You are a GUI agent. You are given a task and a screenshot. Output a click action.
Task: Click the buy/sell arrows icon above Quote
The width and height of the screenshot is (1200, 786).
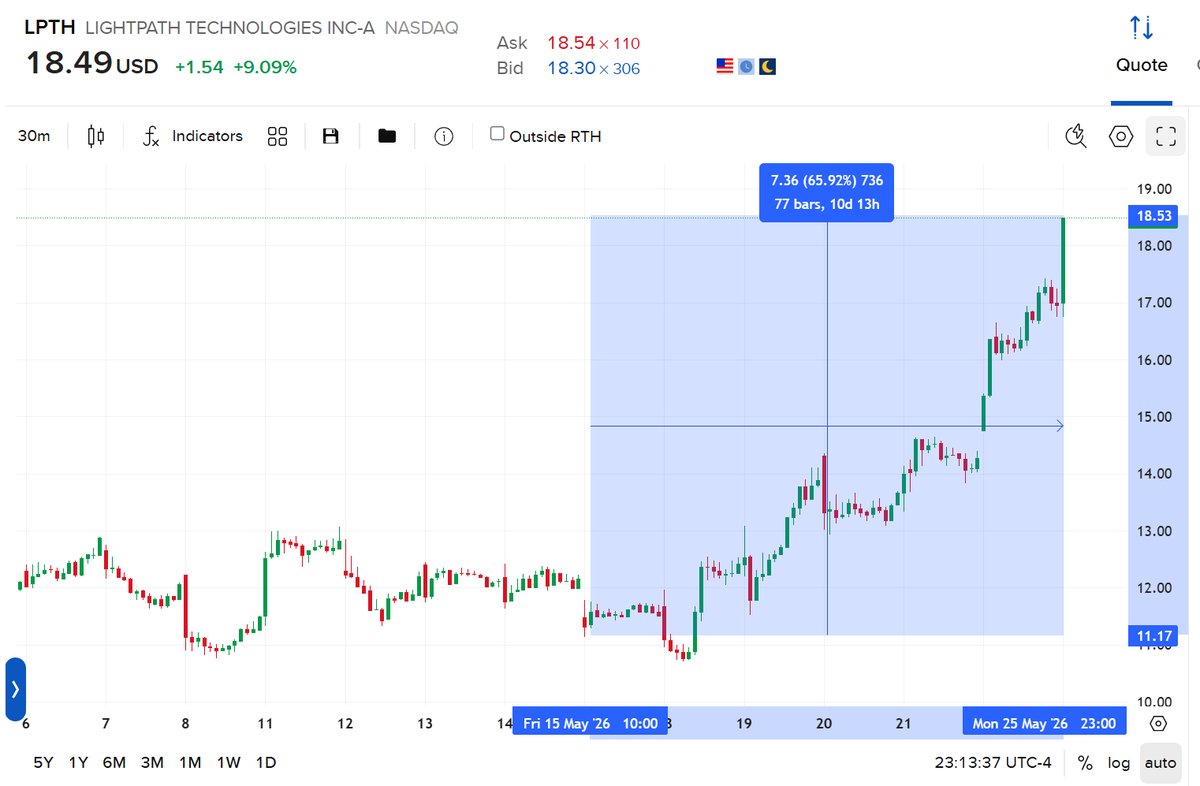coord(1141,27)
